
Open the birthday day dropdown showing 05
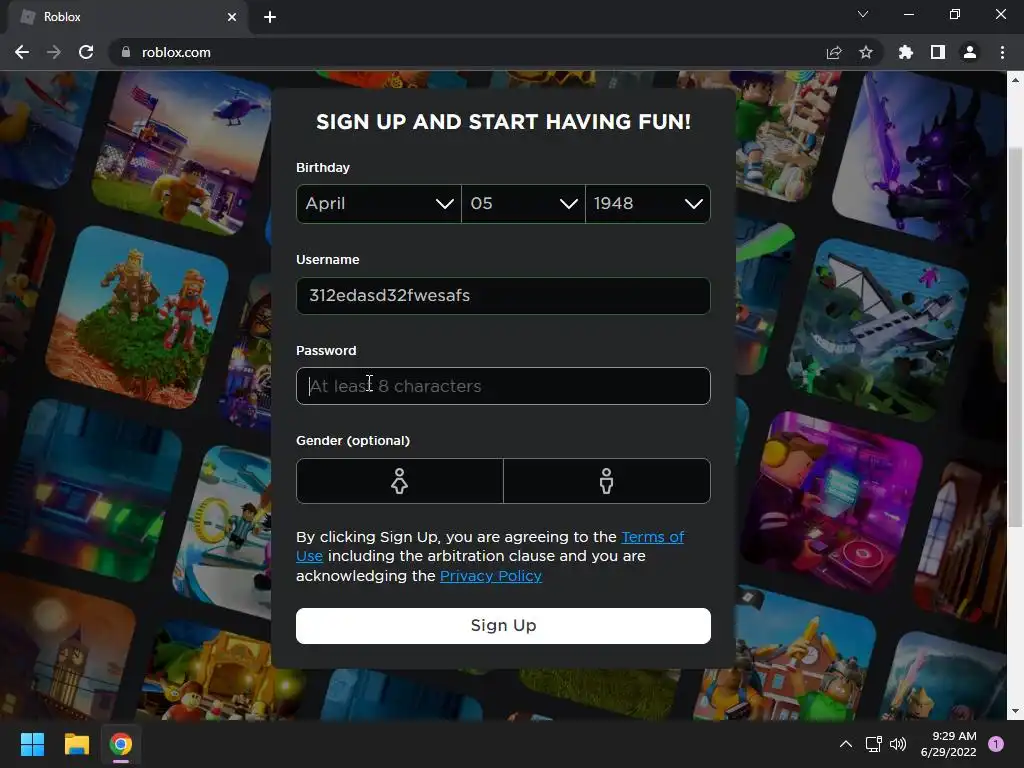click(x=523, y=204)
